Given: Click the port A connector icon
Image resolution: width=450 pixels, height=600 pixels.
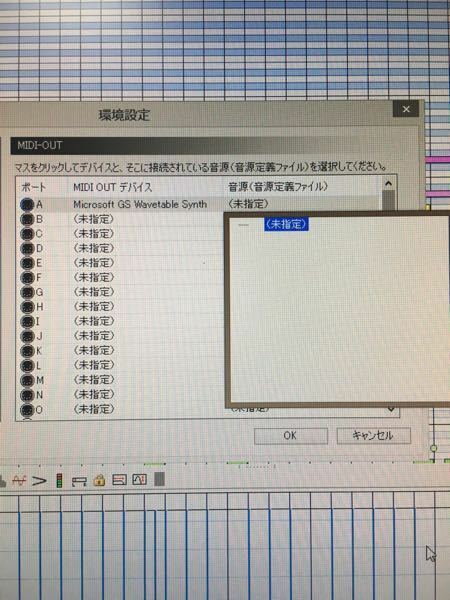Looking at the screenshot, I should (27, 205).
